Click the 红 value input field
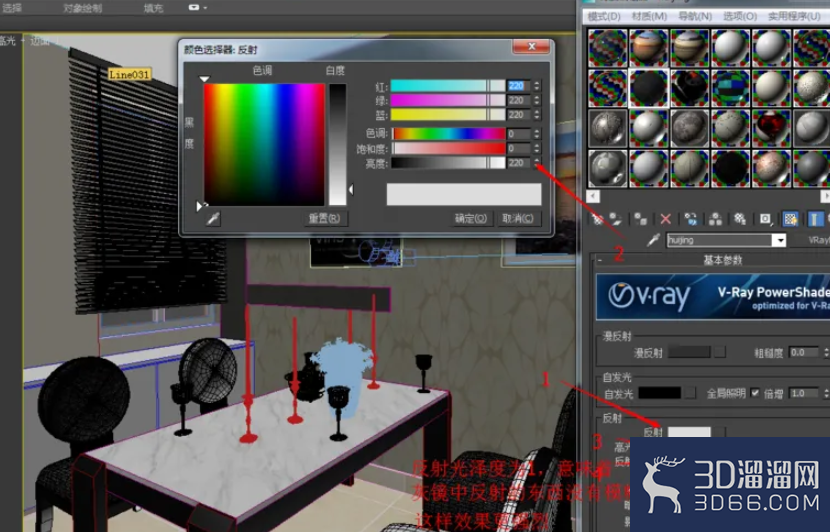The width and height of the screenshot is (830, 532). pyautogui.click(x=519, y=86)
